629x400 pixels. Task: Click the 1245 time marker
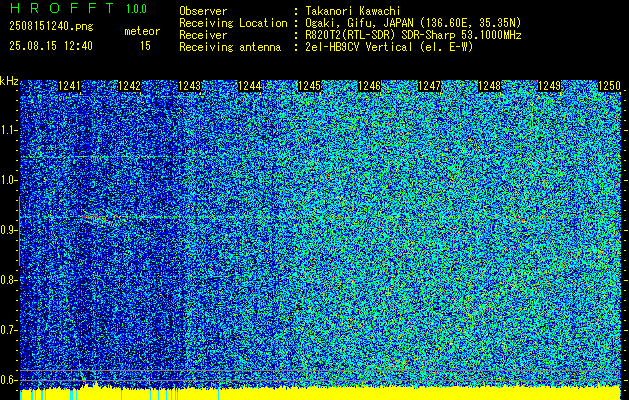pyautogui.click(x=309, y=86)
